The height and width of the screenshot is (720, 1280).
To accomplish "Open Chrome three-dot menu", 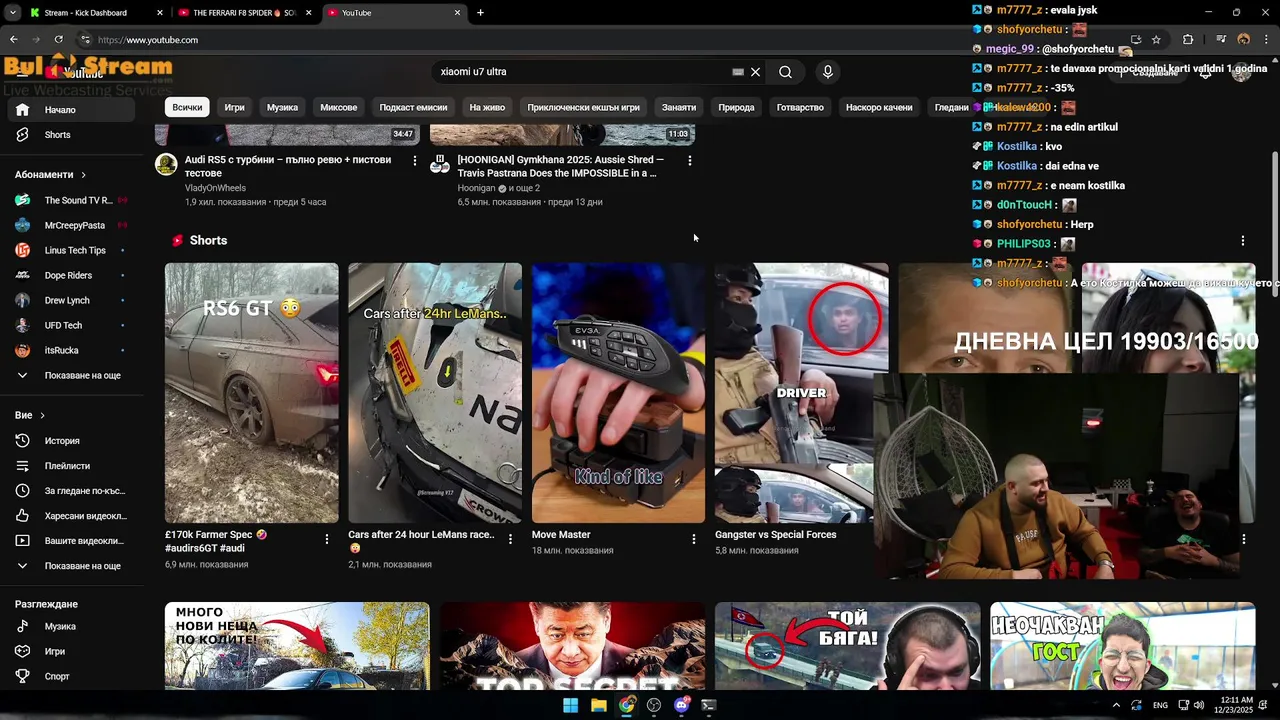I will [1266, 40].
